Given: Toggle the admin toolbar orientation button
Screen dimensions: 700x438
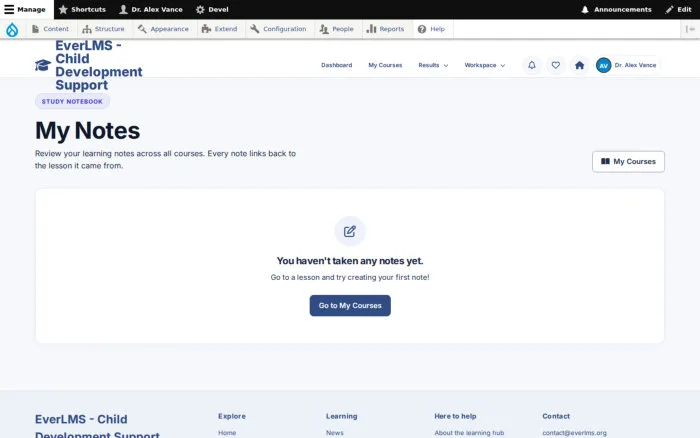Looking at the screenshot, I should [x=690, y=29].
